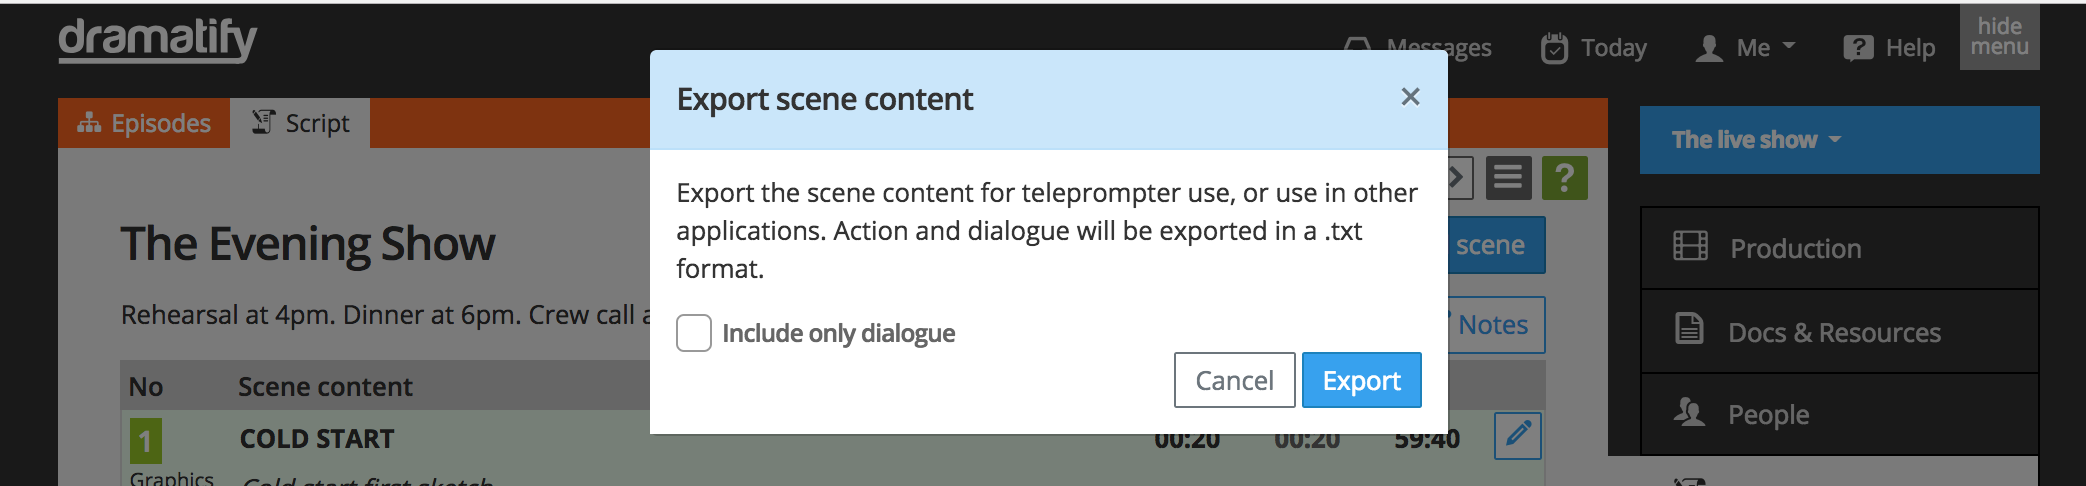Switch to the Script tab
This screenshot has width=2086, height=486.
coord(301,123)
